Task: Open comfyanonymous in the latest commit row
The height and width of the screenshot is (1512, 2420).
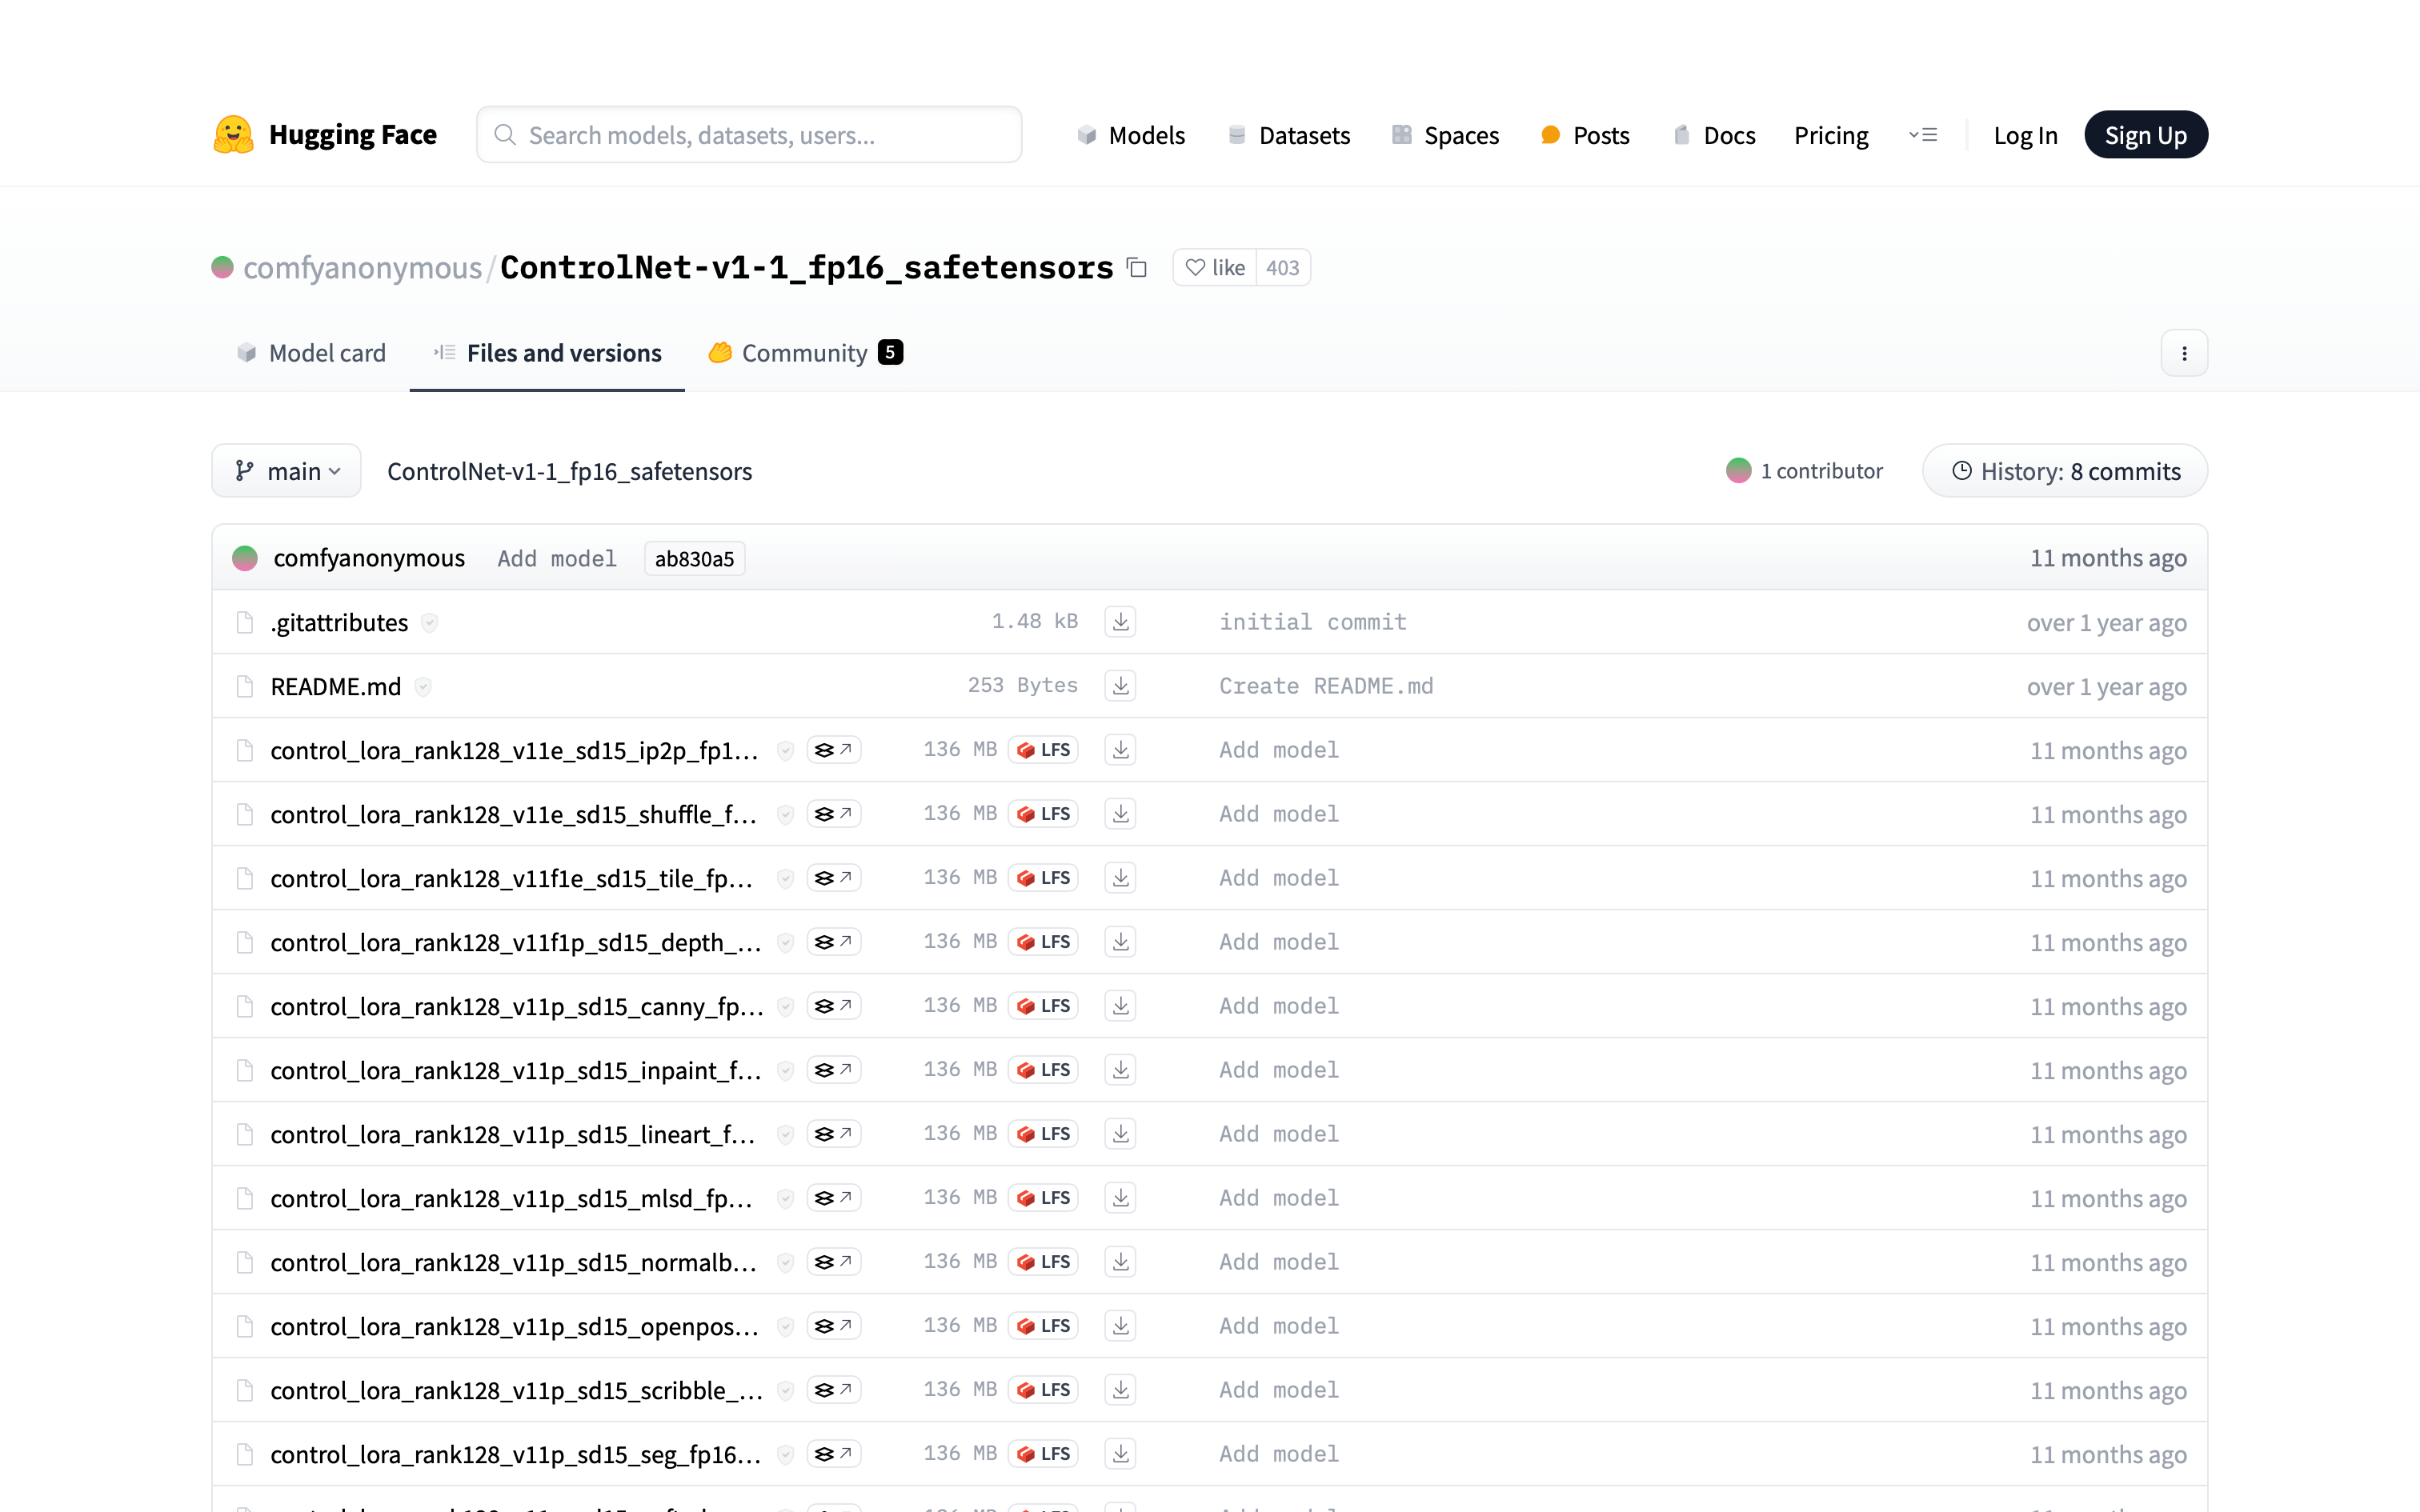Action: 369,558
